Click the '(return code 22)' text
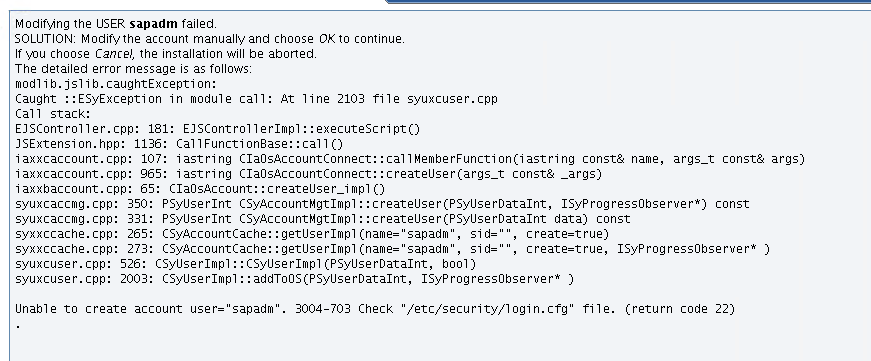 pyautogui.click(x=680, y=309)
